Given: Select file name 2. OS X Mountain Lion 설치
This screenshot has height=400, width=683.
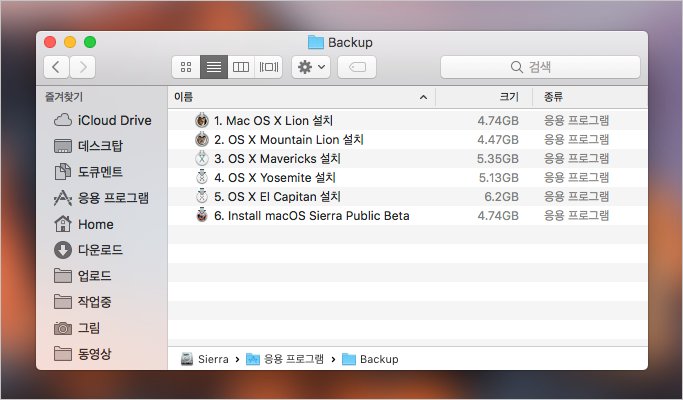Looking at the screenshot, I should (x=289, y=139).
